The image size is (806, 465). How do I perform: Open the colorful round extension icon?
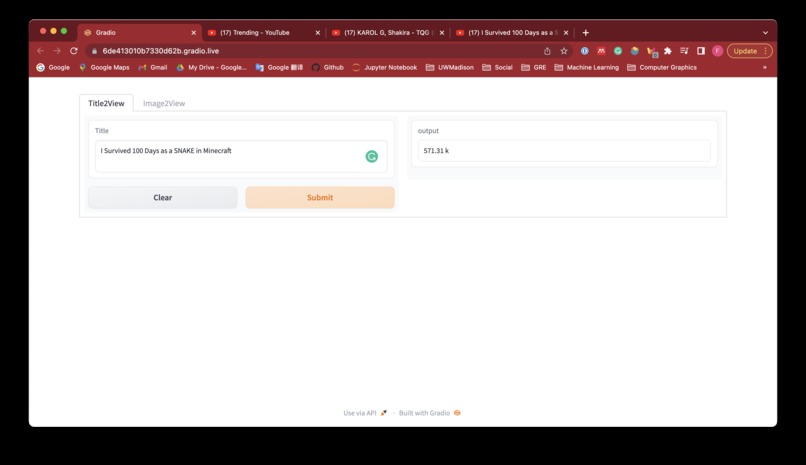pyautogui.click(x=635, y=51)
